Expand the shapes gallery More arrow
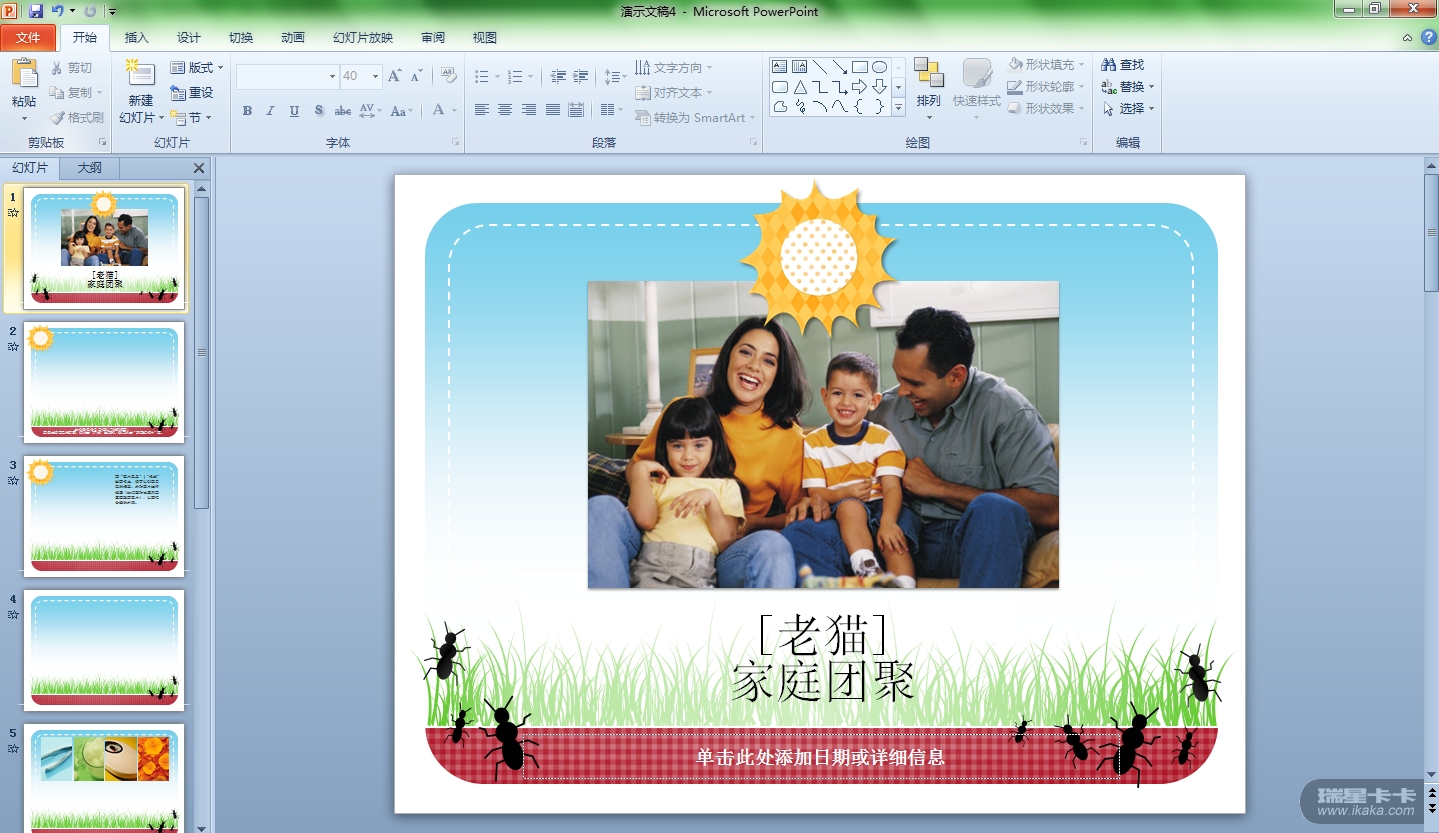The image size is (1439, 833). click(x=898, y=107)
